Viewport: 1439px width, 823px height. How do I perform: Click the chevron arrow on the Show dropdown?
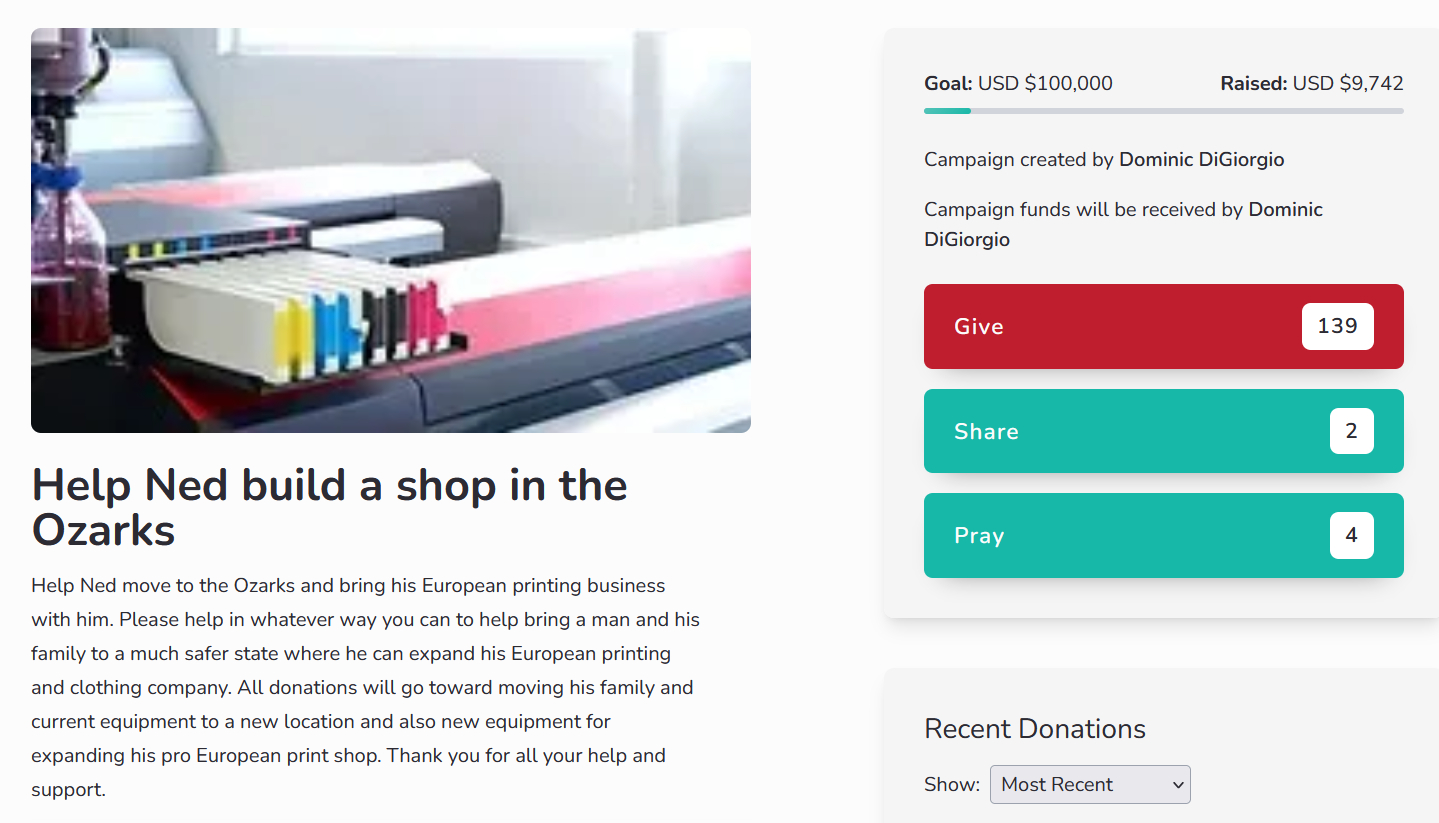pyautogui.click(x=1177, y=785)
